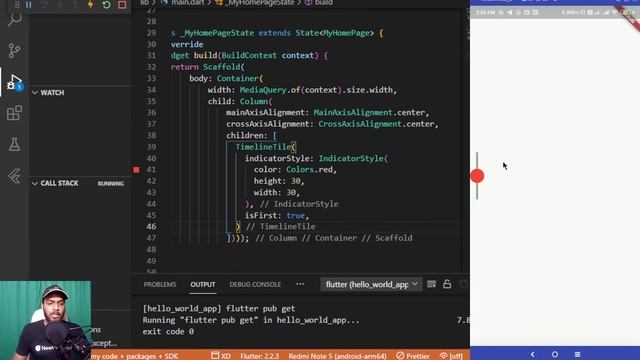Open the Search view in activity bar
640x360 pixels.
(15, 19)
